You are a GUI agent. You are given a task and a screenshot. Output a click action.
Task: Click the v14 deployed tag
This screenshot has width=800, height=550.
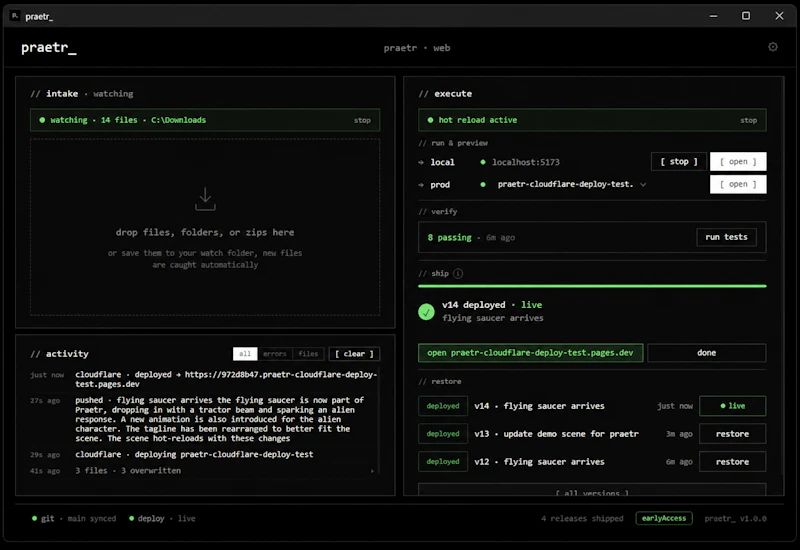(443, 406)
